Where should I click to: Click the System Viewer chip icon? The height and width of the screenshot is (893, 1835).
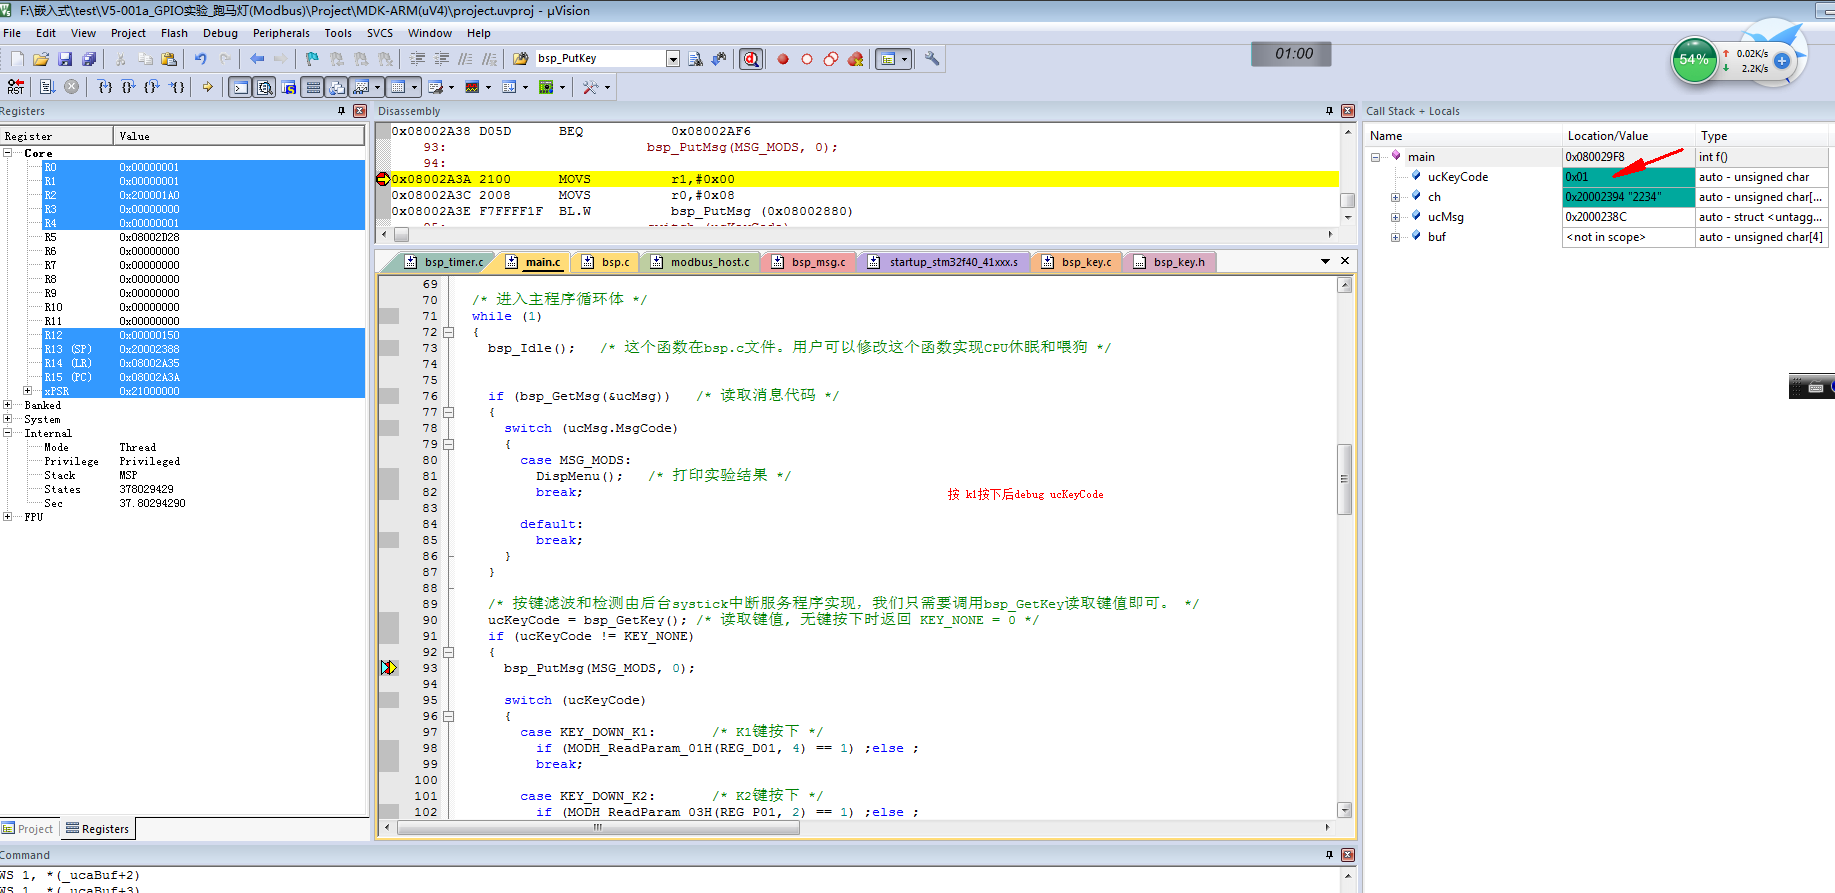tap(546, 87)
